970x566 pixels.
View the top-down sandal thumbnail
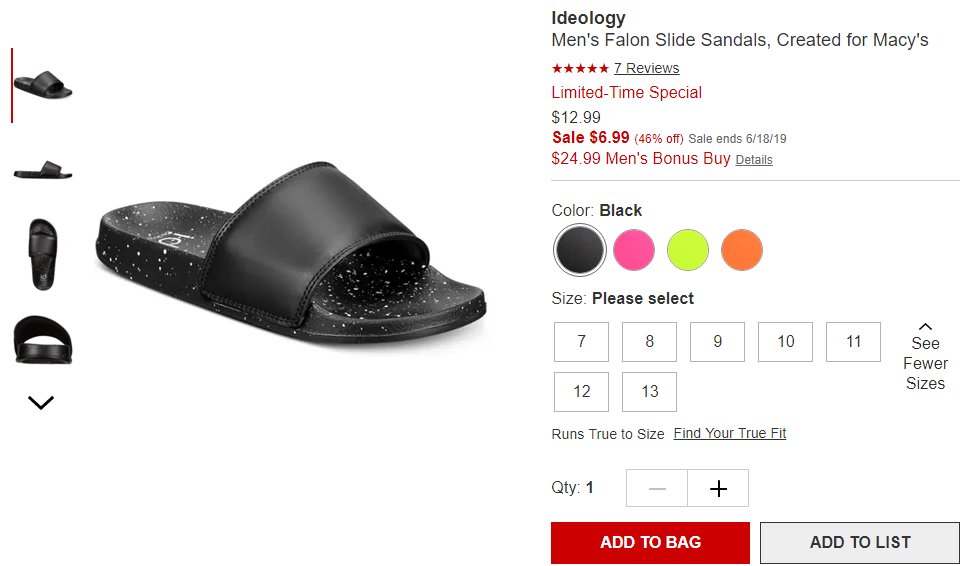click(x=43, y=254)
